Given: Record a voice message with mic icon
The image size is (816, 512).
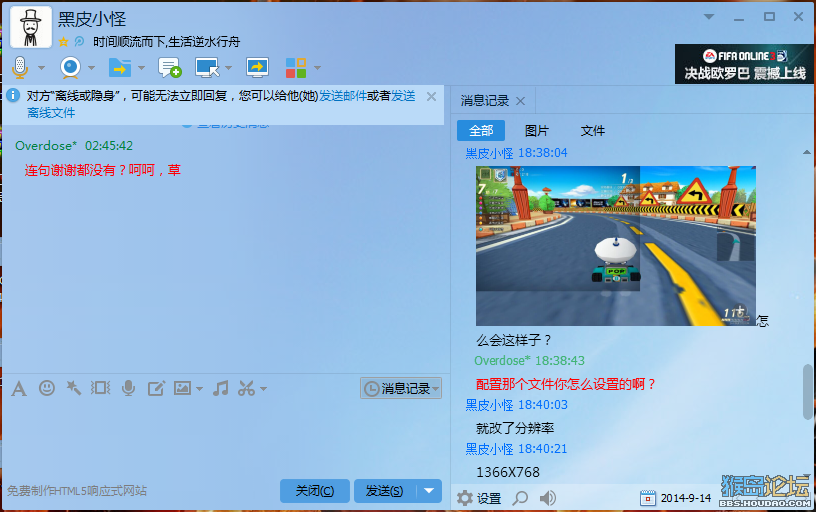Looking at the screenshot, I should (x=128, y=388).
